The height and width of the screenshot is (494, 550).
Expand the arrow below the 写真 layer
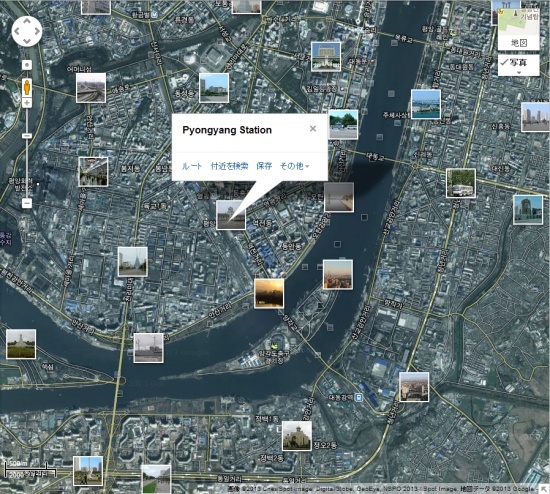pos(519,73)
